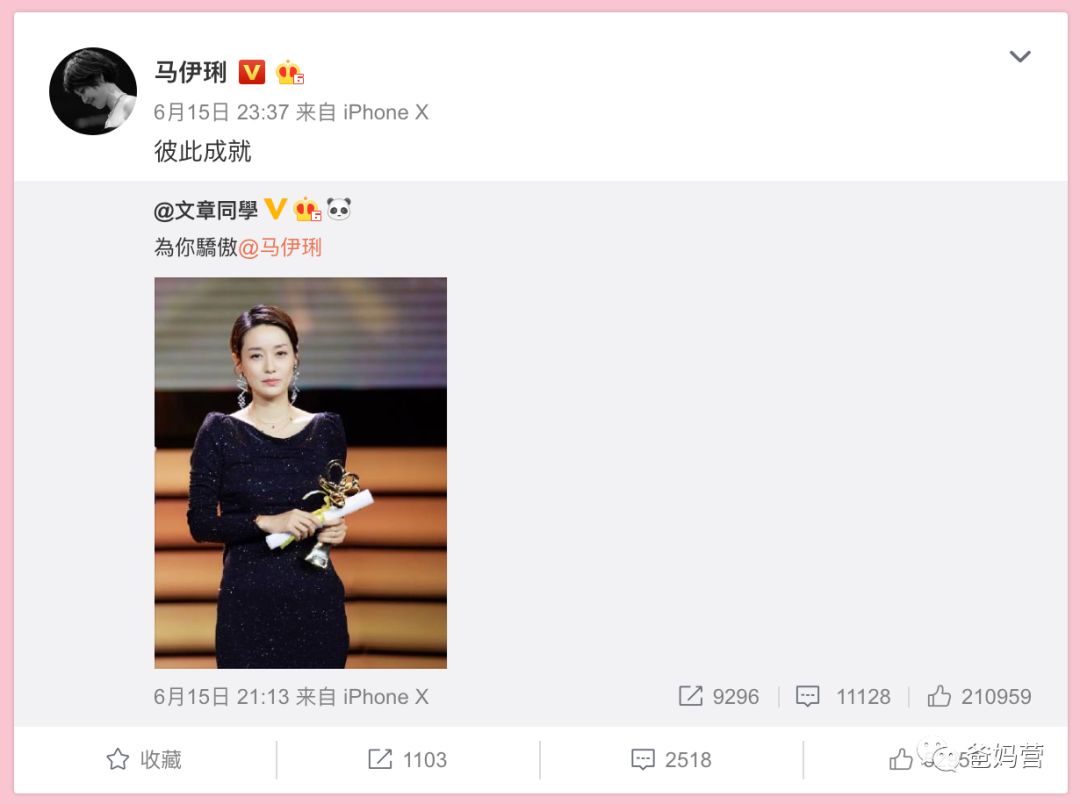Click the orange V verified badge beside 马伊琍
The height and width of the screenshot is (804, 1080).
[251, 72]
